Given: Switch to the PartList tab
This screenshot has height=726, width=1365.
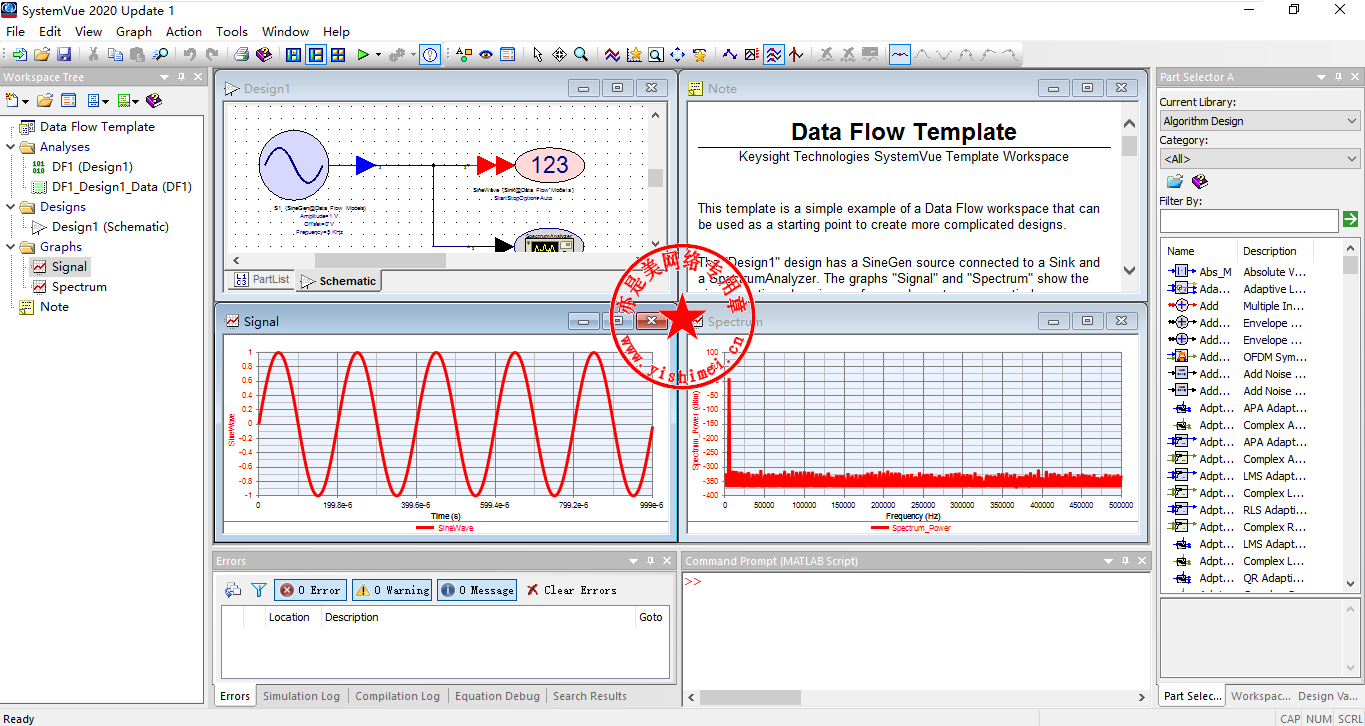Looking at the screenshot, I should click(264, 280).
